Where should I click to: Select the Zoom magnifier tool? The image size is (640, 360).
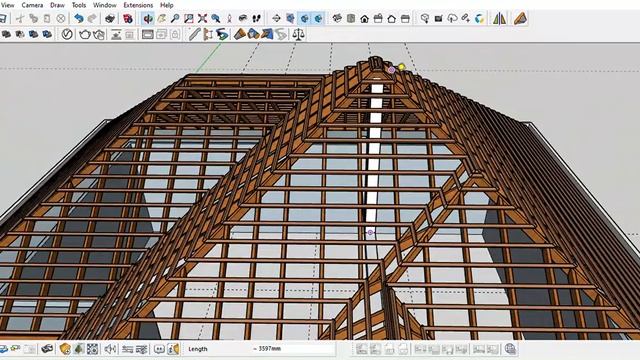[175, 18]
